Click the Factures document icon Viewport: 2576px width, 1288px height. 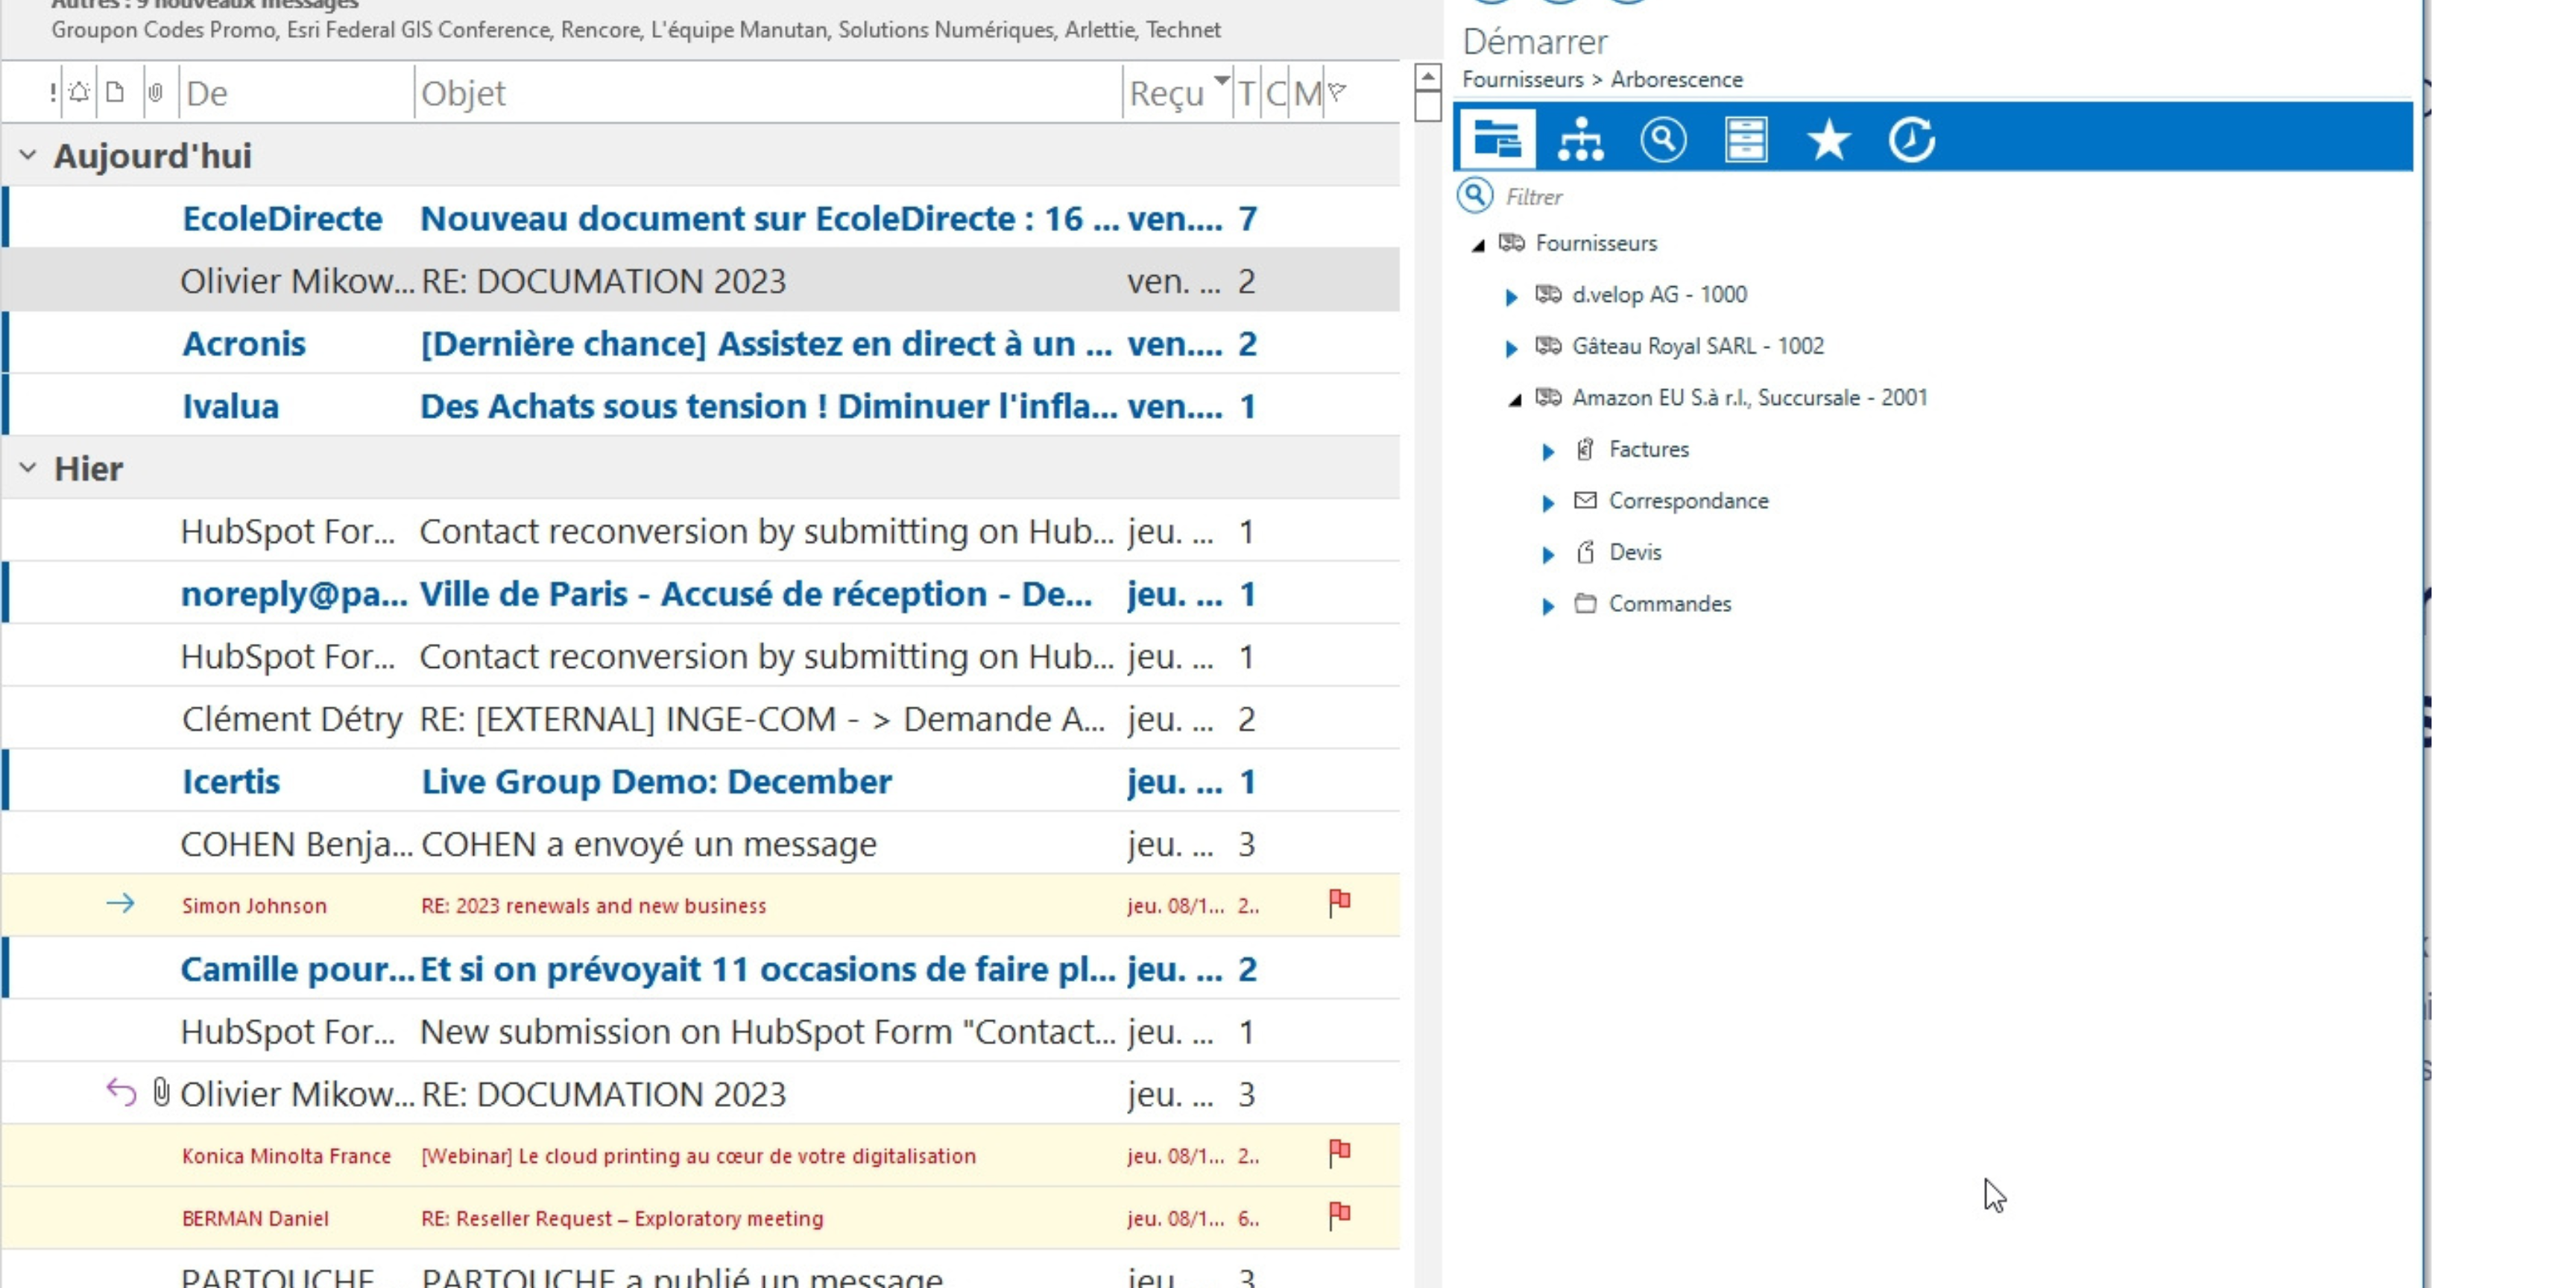(x=1585, y=449)
